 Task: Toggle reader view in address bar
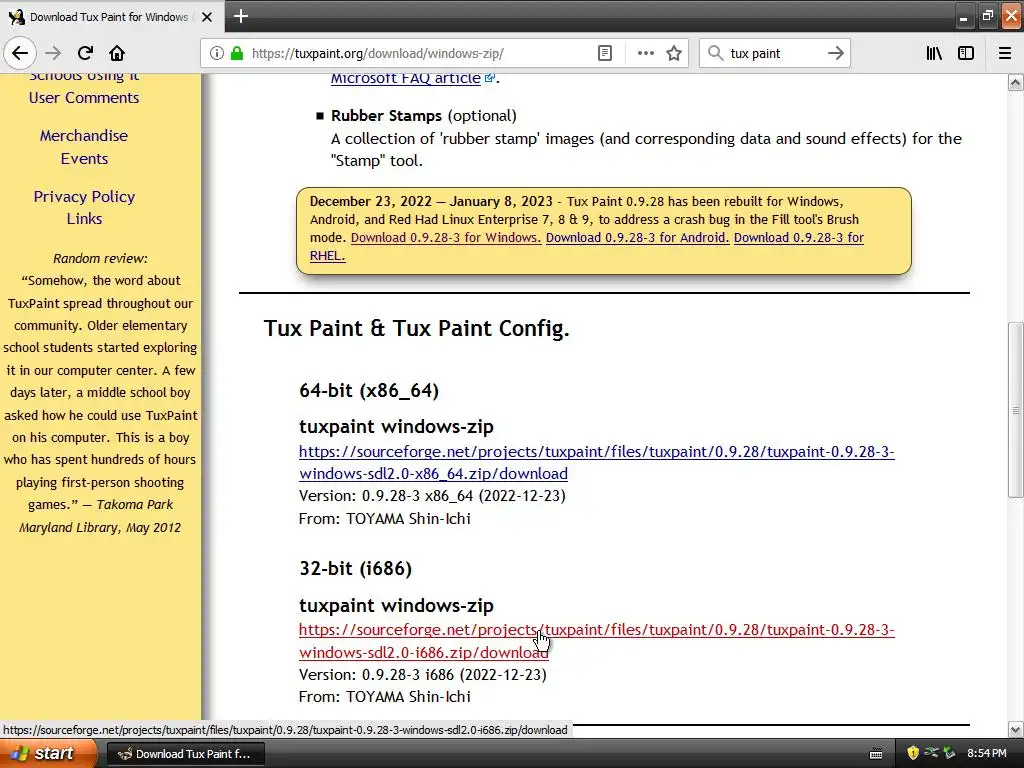coord(605,53)
